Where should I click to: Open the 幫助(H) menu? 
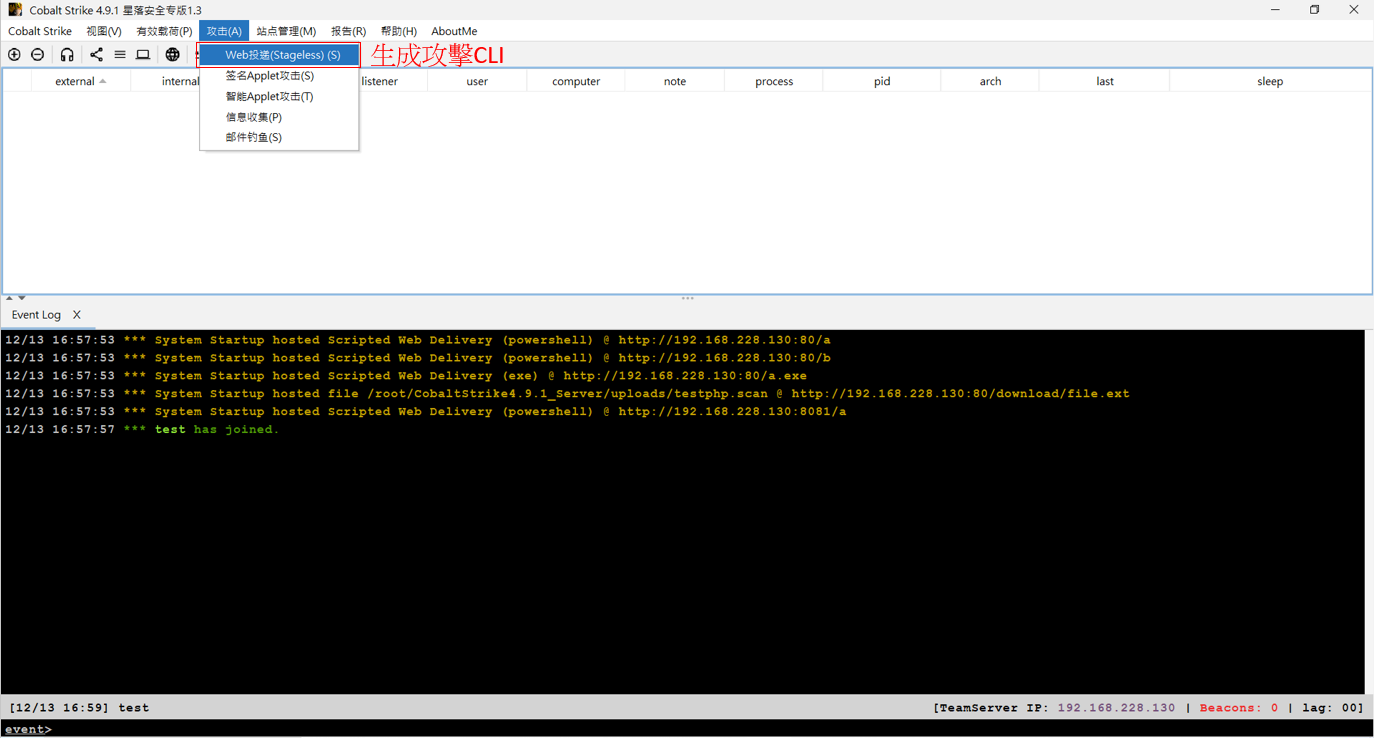pyautogui.click(x=399, y=31)
